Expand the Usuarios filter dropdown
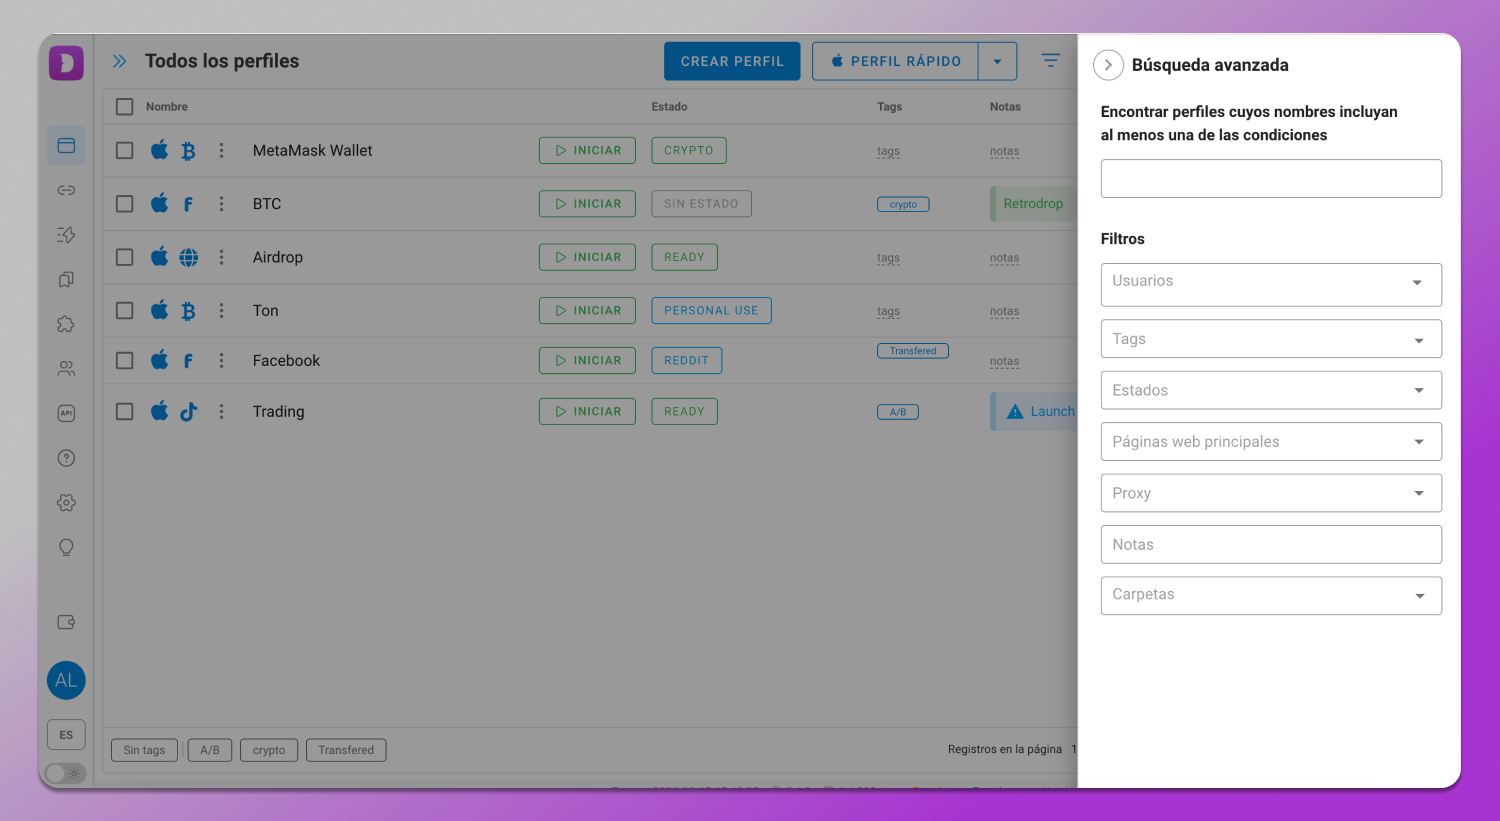The image size is (1500, 821). point(1270,284)
